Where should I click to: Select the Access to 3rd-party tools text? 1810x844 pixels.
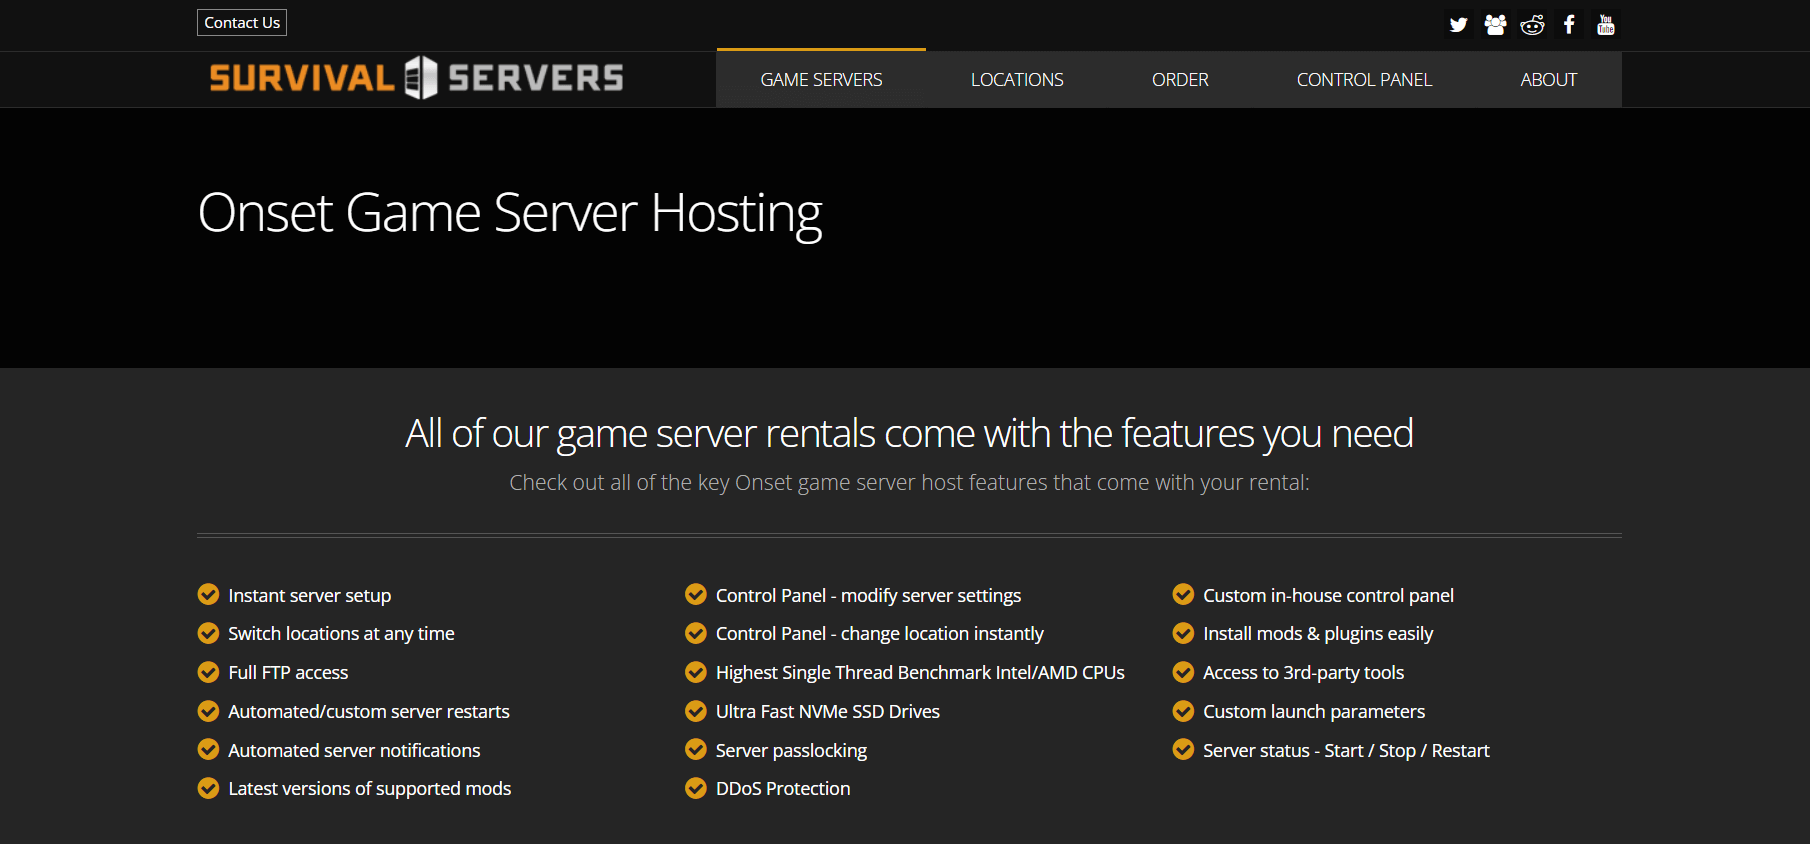point(1304,673)
